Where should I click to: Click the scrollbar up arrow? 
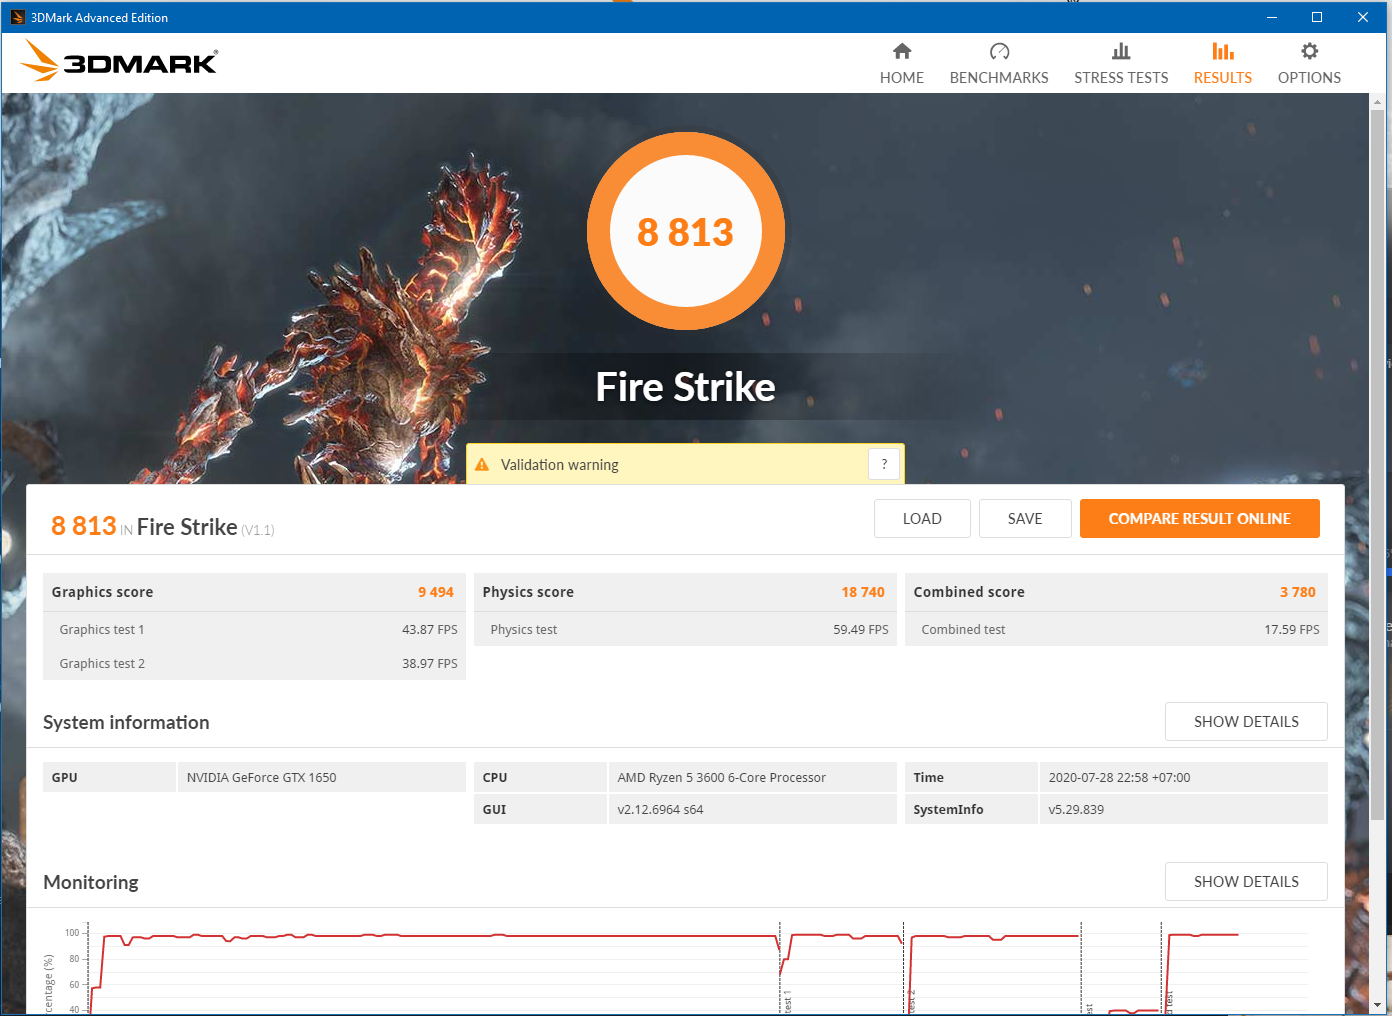1378,102
